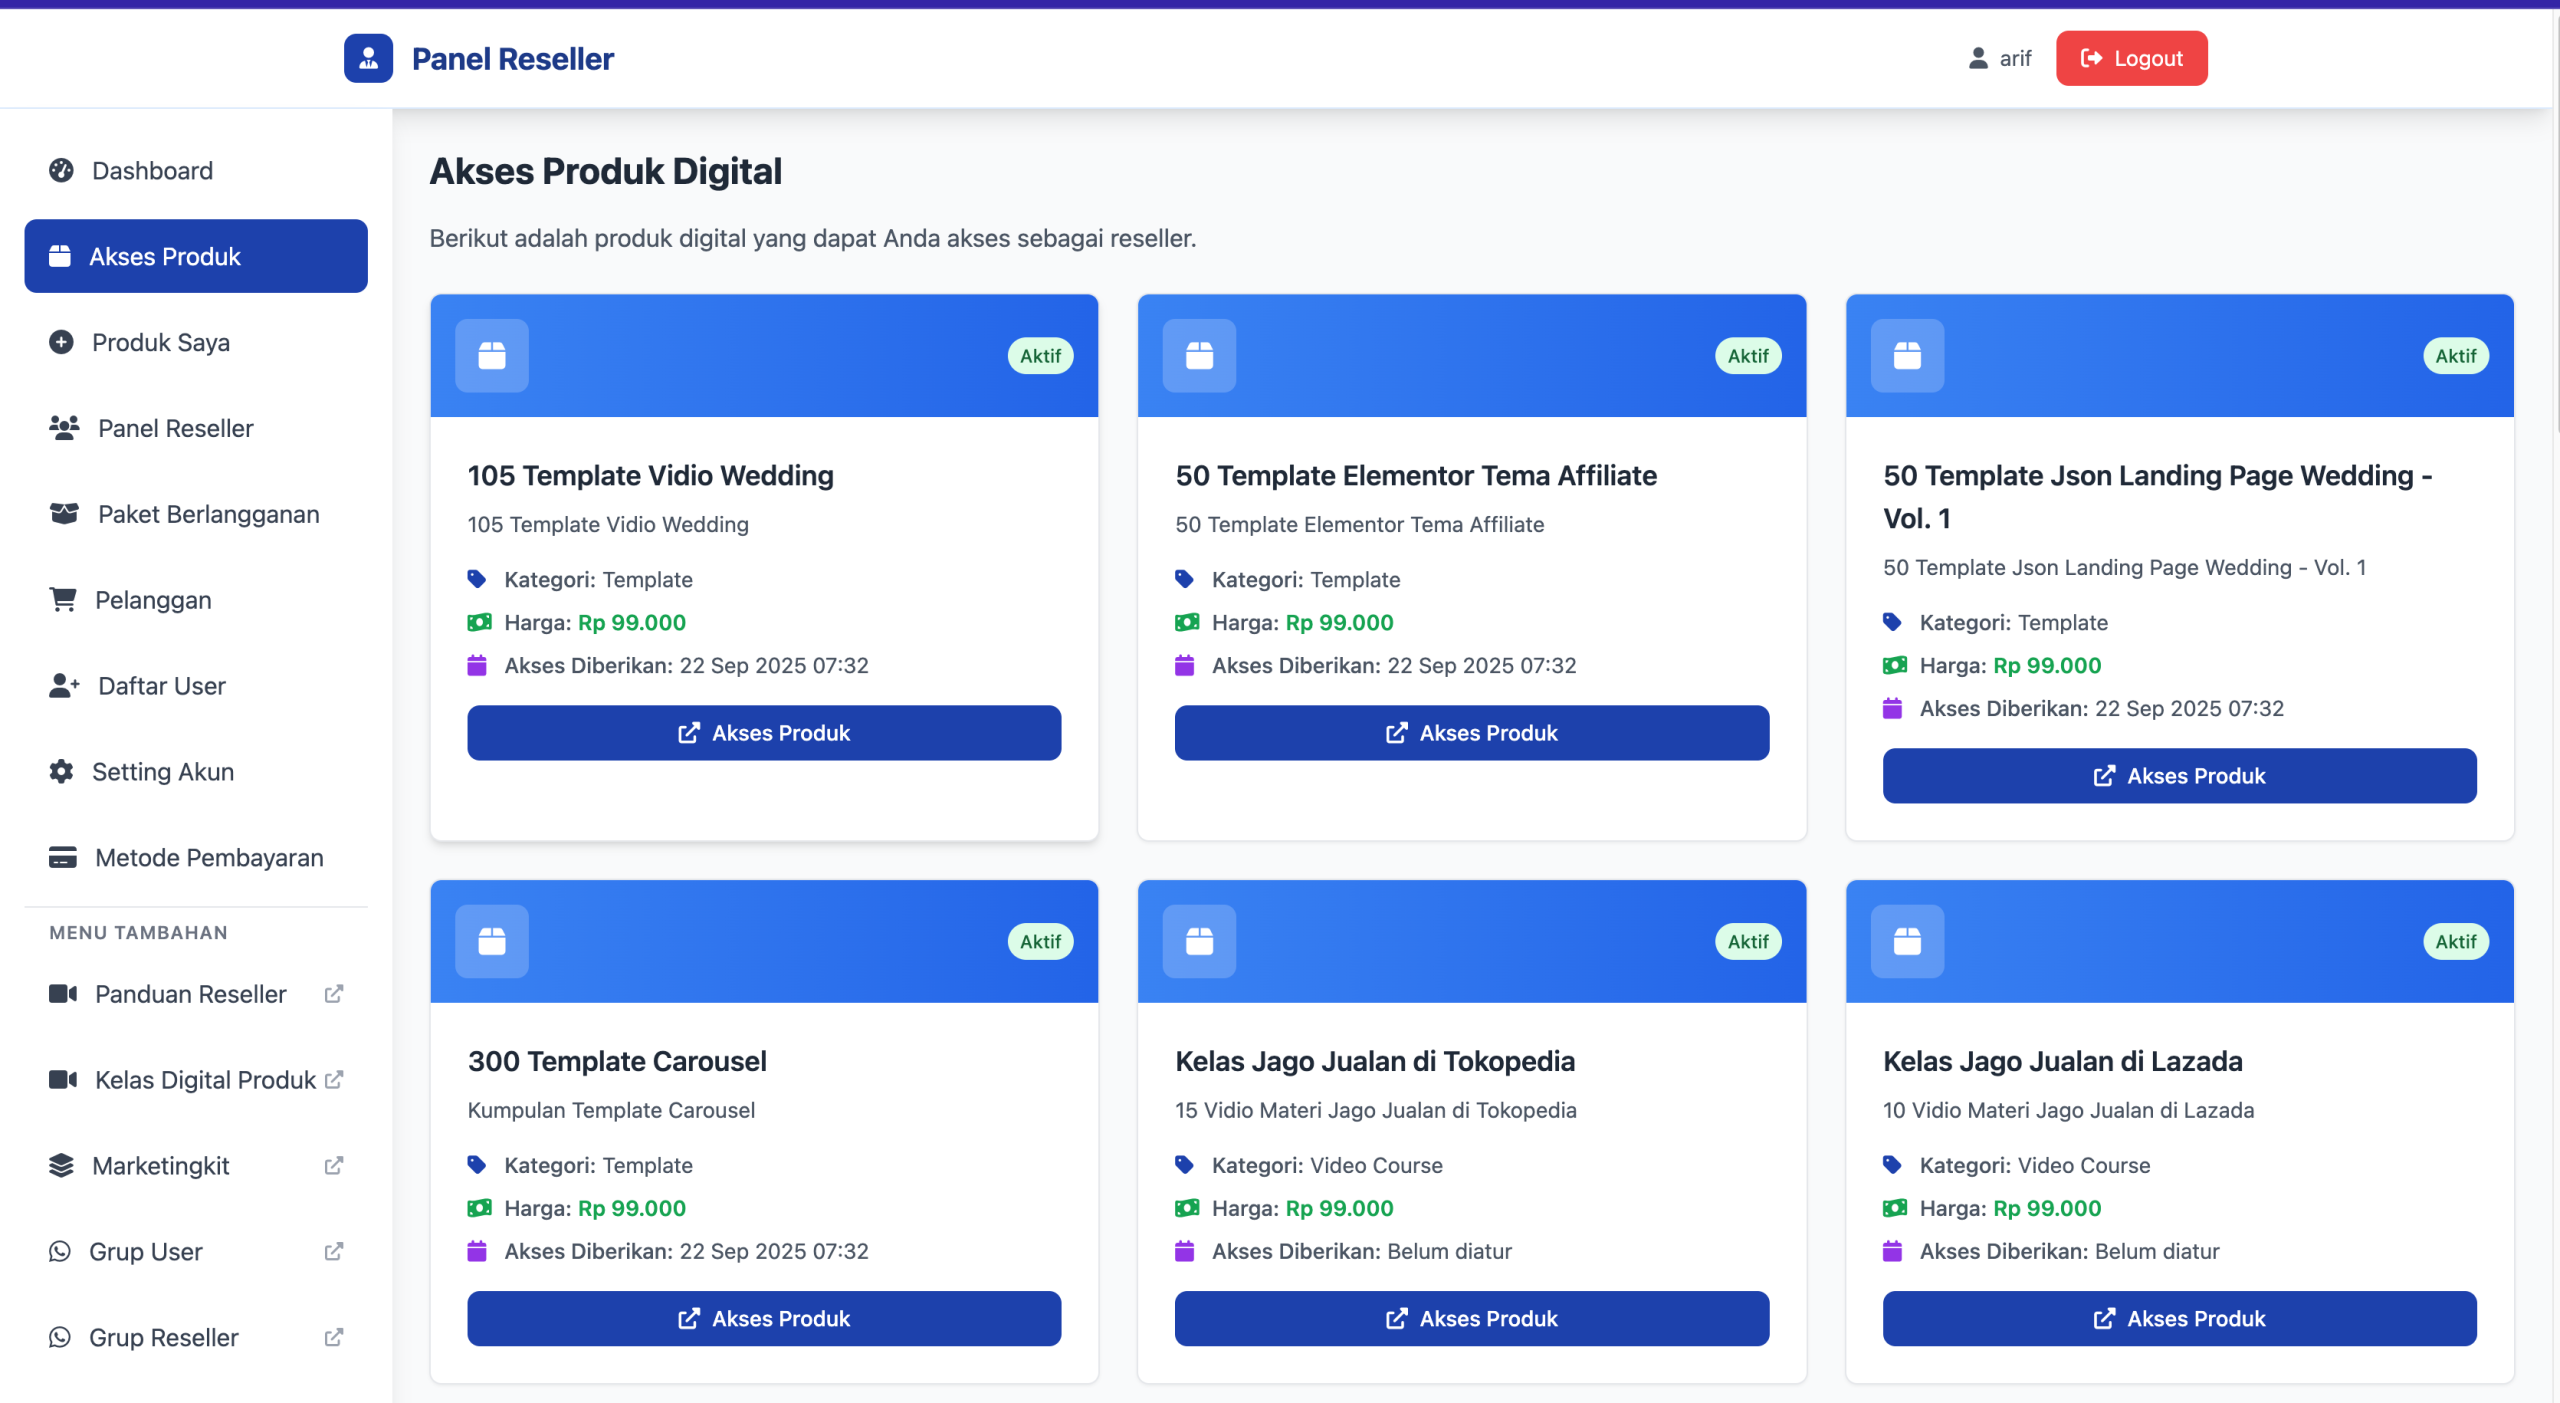
Task: Open Dashboard from the sidebar
Action: click(x=152, y=171)
